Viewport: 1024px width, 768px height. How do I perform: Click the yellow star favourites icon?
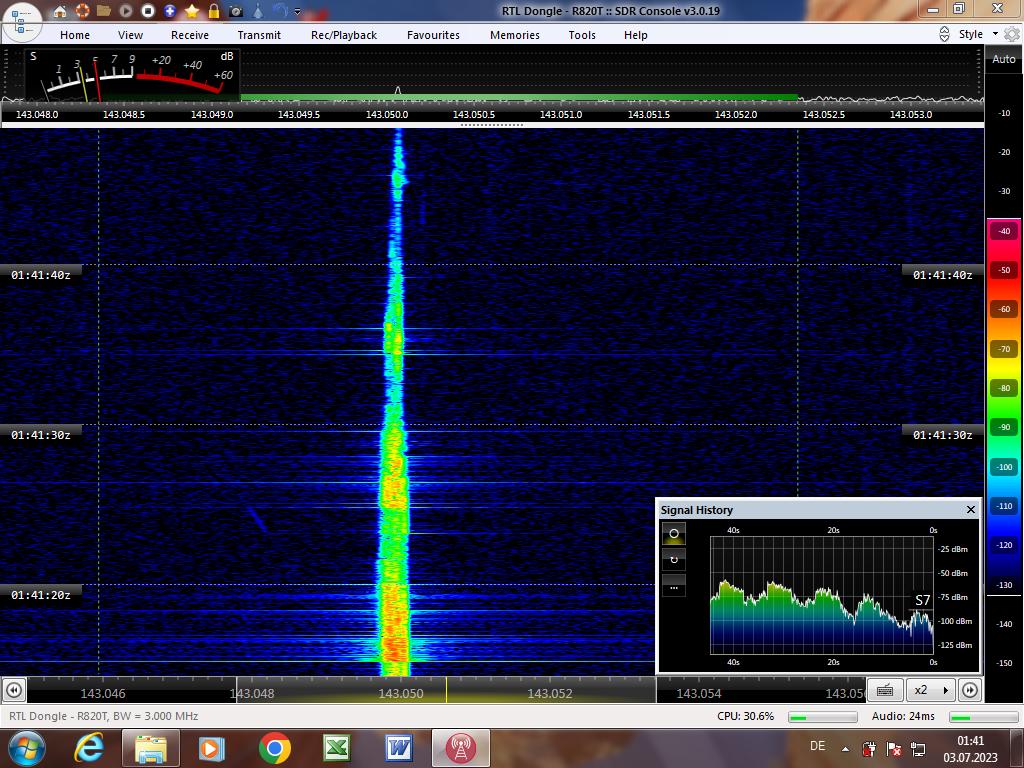192,10
